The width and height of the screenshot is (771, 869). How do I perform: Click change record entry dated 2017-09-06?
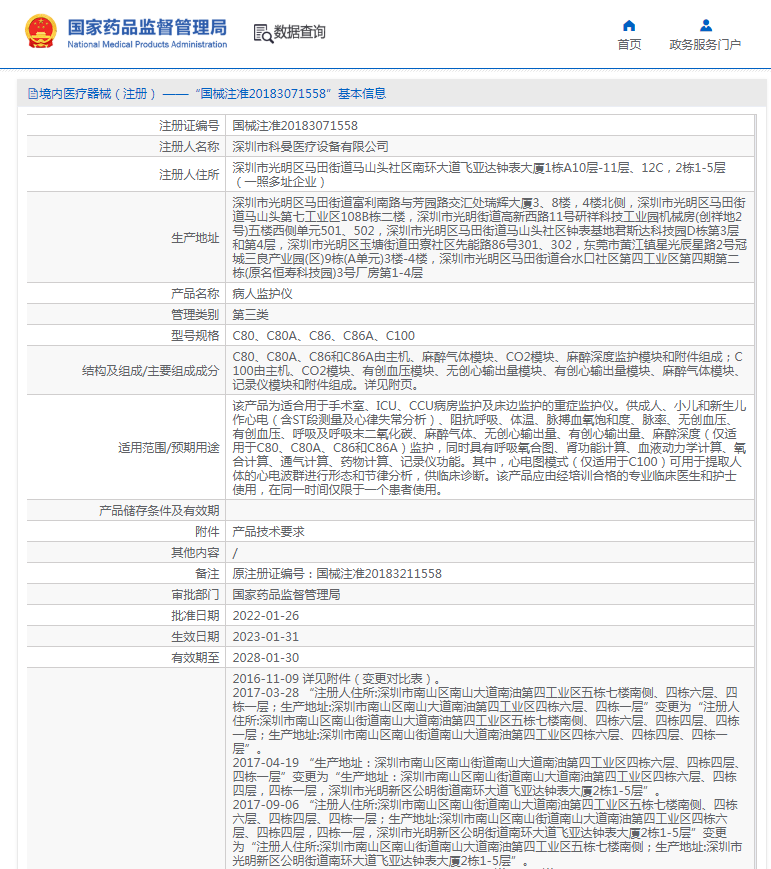pos(487,832)
